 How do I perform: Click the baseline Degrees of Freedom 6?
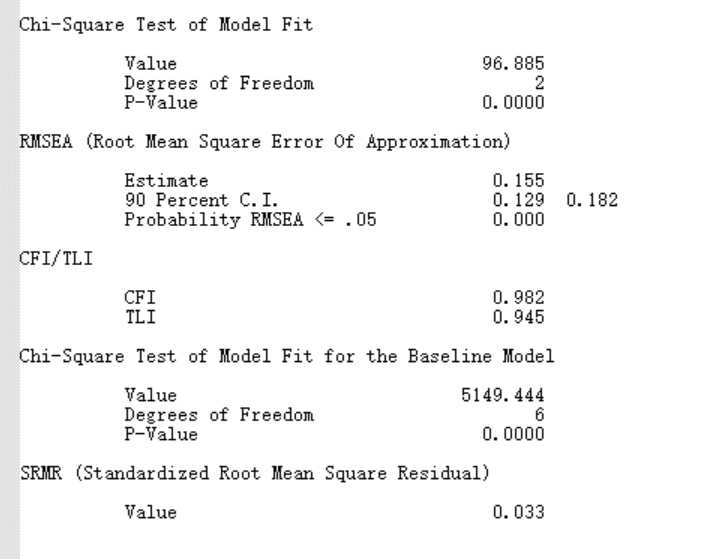coord(540,415)
